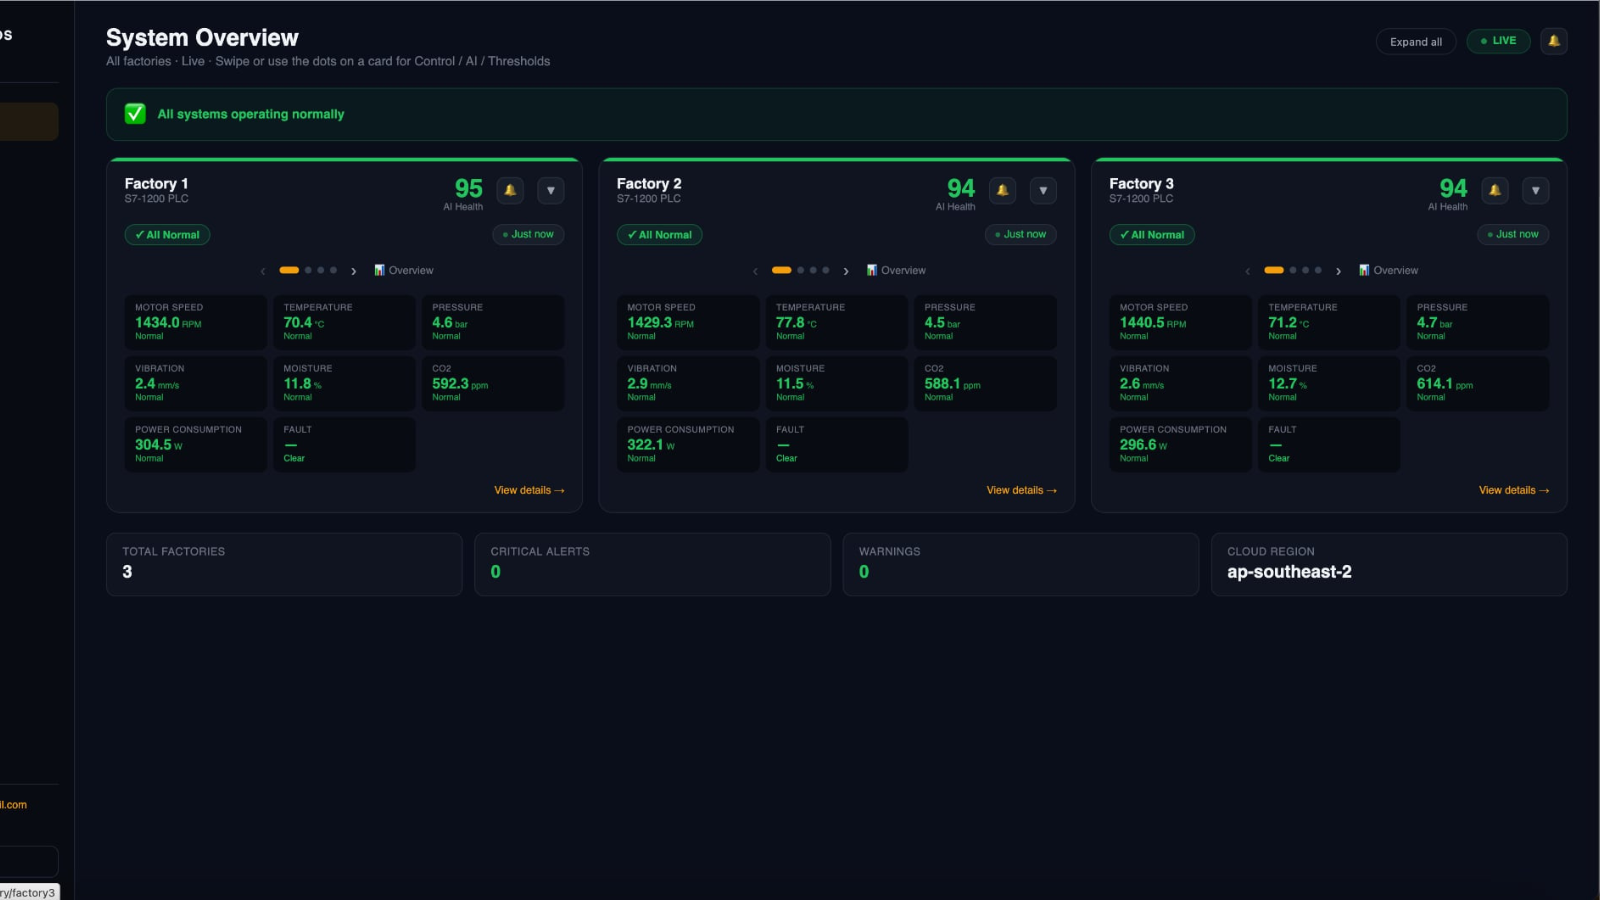Open View details link for Factory 2
Image resolution: width=1600 pixels, height=900 pixels.
click(x=1021, y=490)
